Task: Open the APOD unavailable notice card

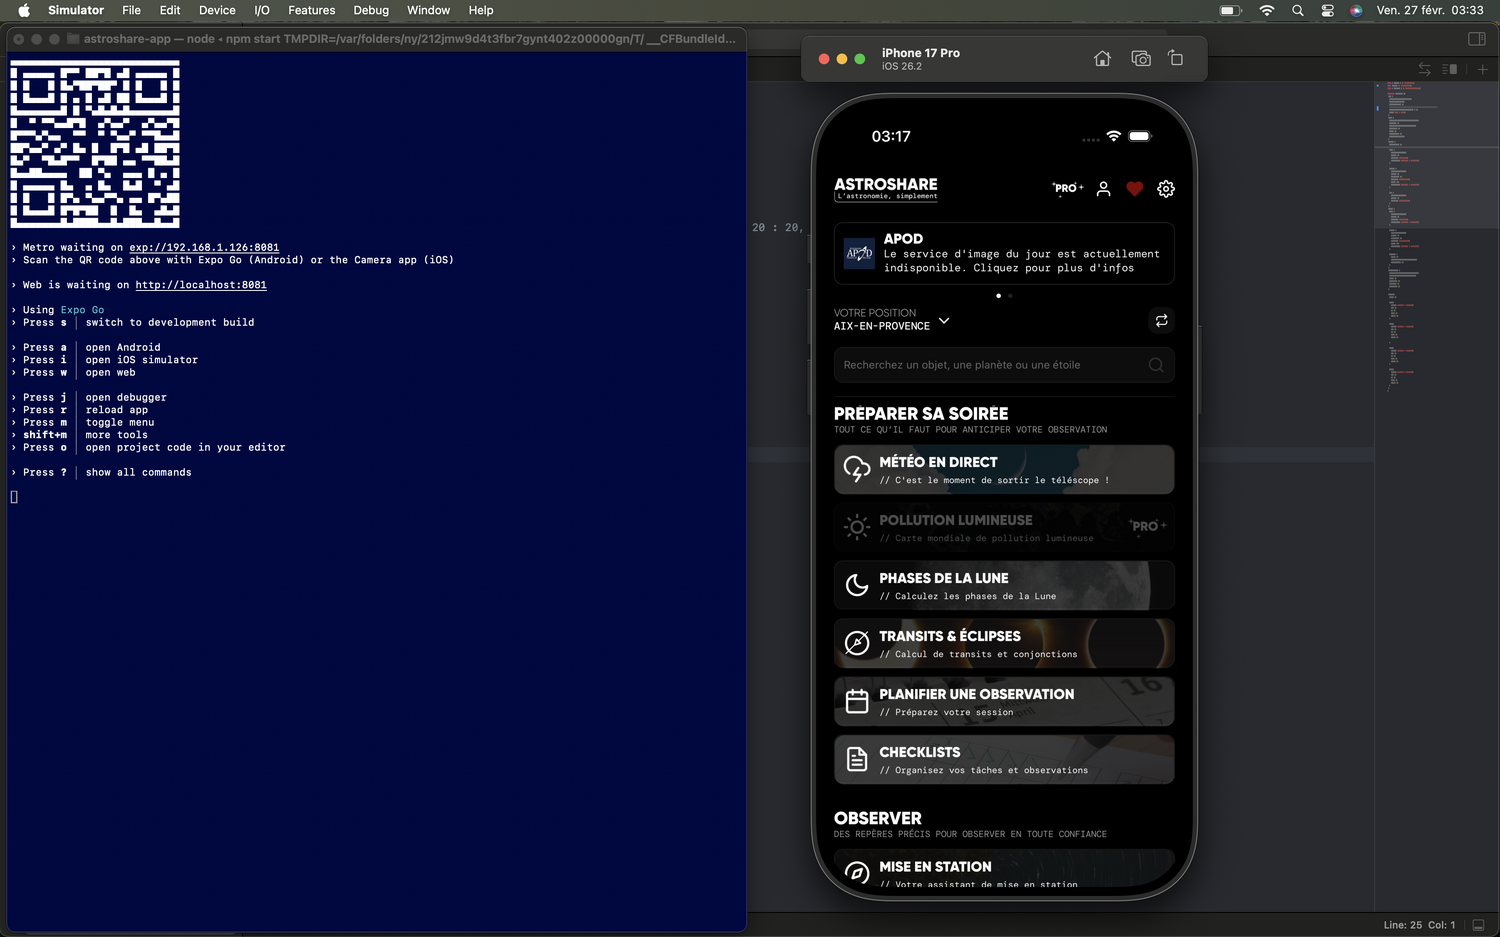Action: coord(1004,254)
